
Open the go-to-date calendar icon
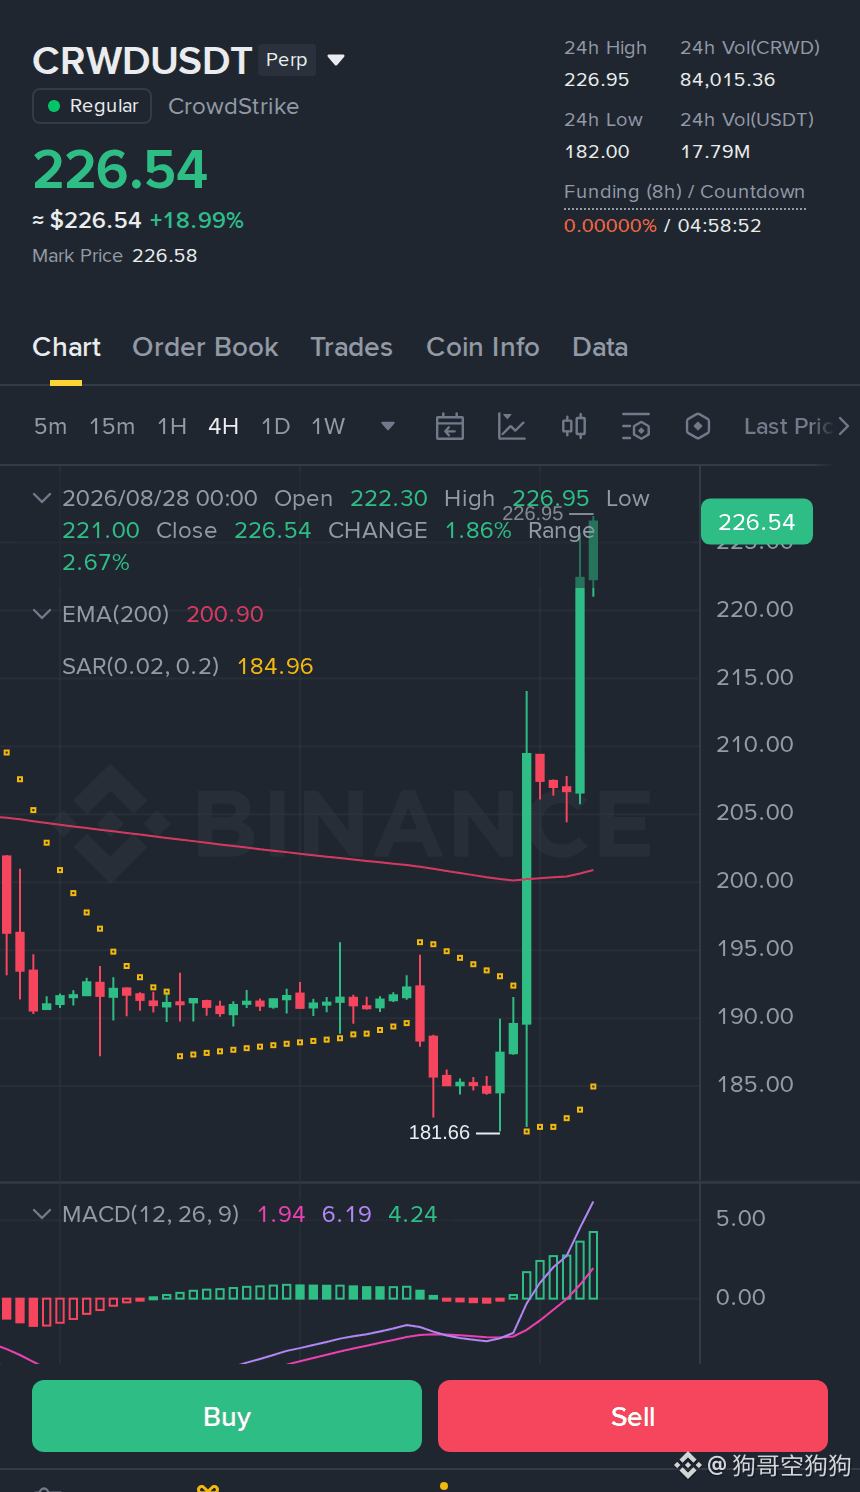click(450, 427)
